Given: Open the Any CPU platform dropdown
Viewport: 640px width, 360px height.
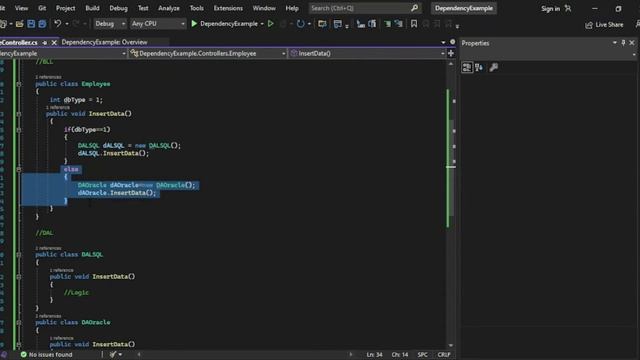Looking at the screenshot, I should [158, 24].
